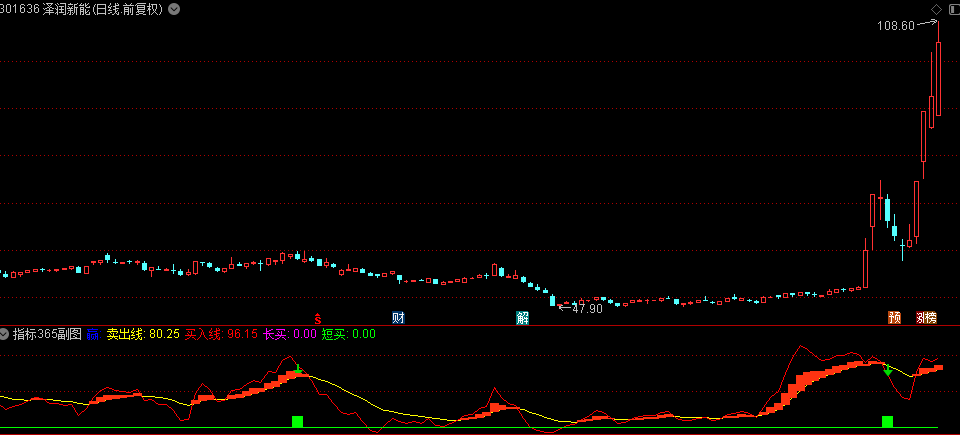The image size is (960, 435).
Task: Click the 榜 ranking list marker
Action: 931,318
